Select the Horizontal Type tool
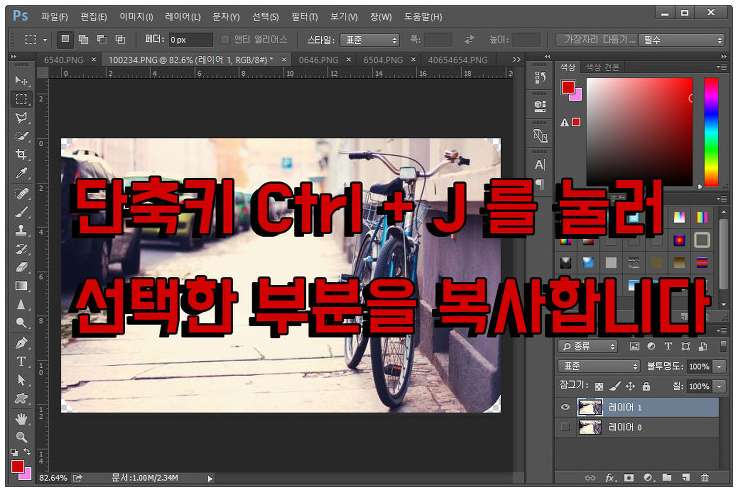Viewport: 740px width, 491px height. pos(21,362)
